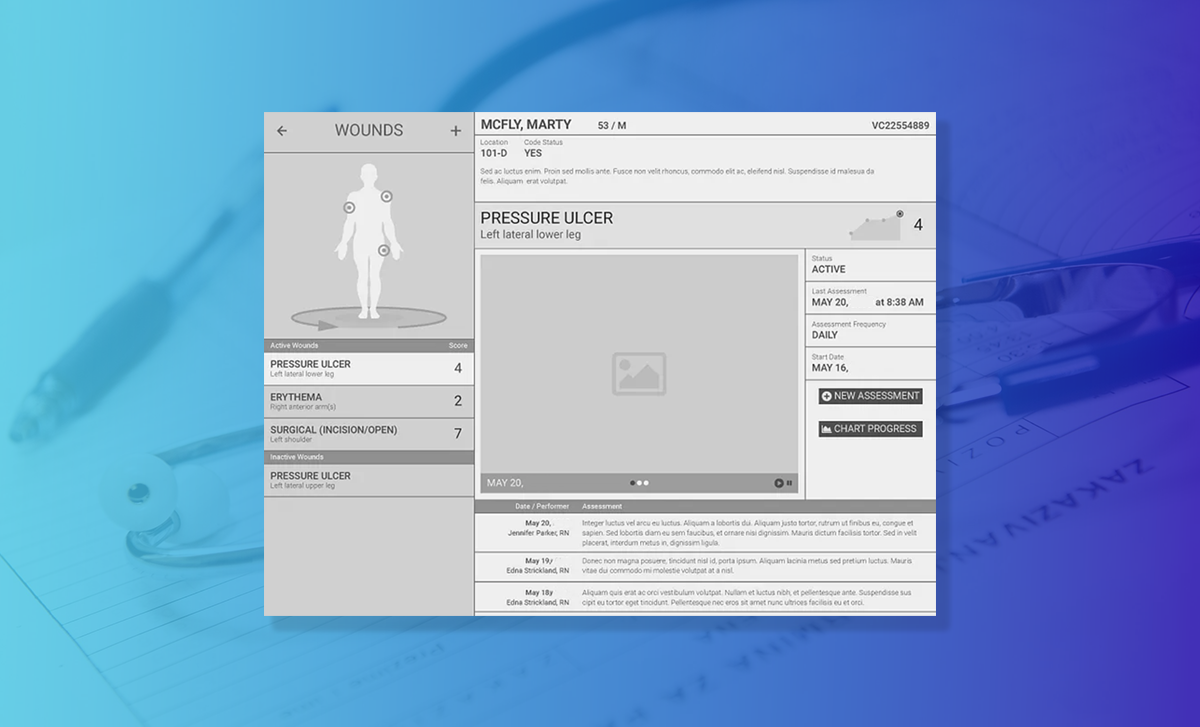Select the lower wound marker near the figure's hand
This screenshot has height=727, width=1200.
point(383,250)
